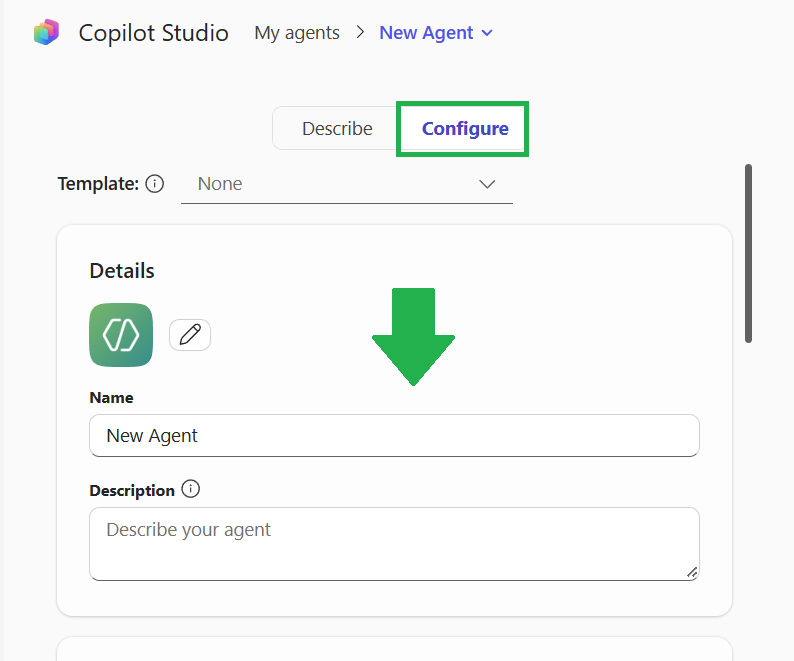Focus the Describe your agent text area
The height and width of the screenshot is (661, 794).
pos(394,544)
